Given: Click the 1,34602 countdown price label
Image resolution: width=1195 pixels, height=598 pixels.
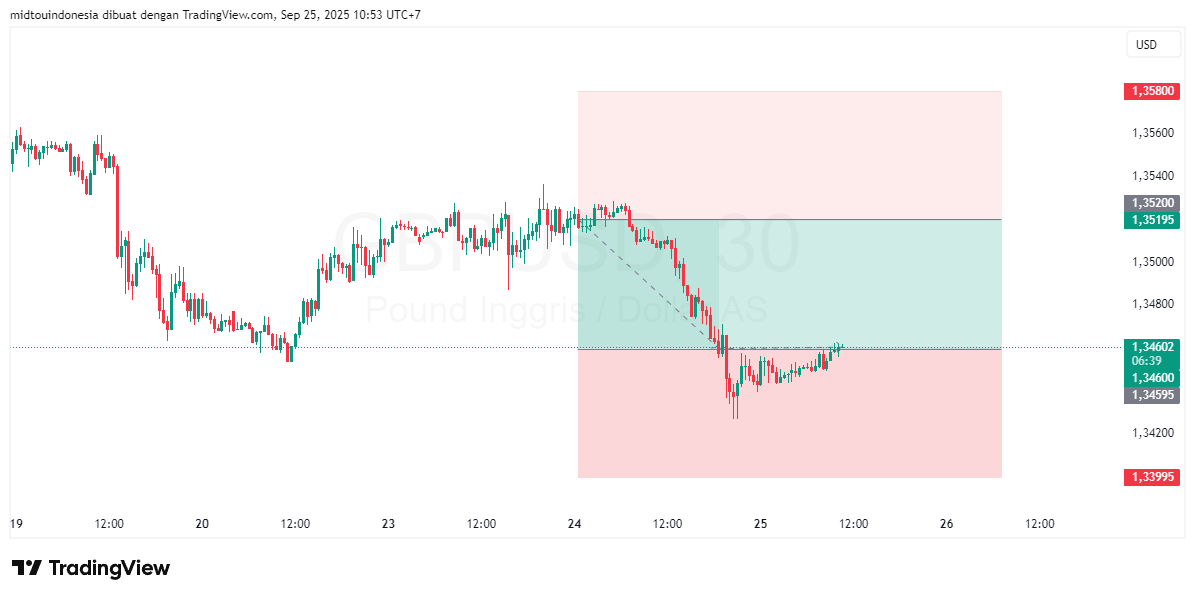Looking at the screenshot, I should point(1152,347).
